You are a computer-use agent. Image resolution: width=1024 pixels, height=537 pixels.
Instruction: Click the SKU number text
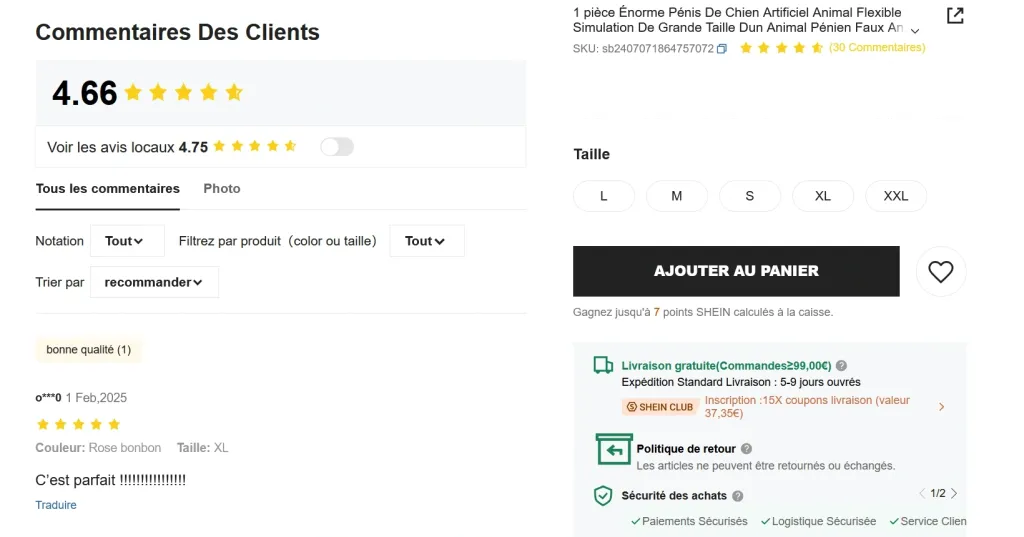643,49
